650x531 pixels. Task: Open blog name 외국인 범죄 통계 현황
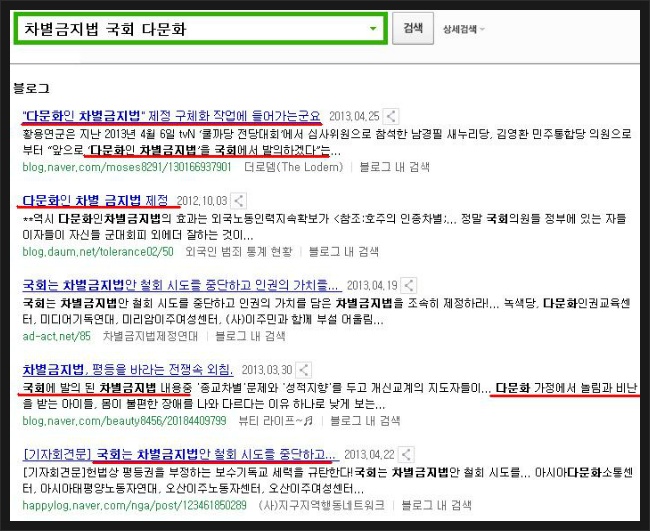(x=239, y=252)
